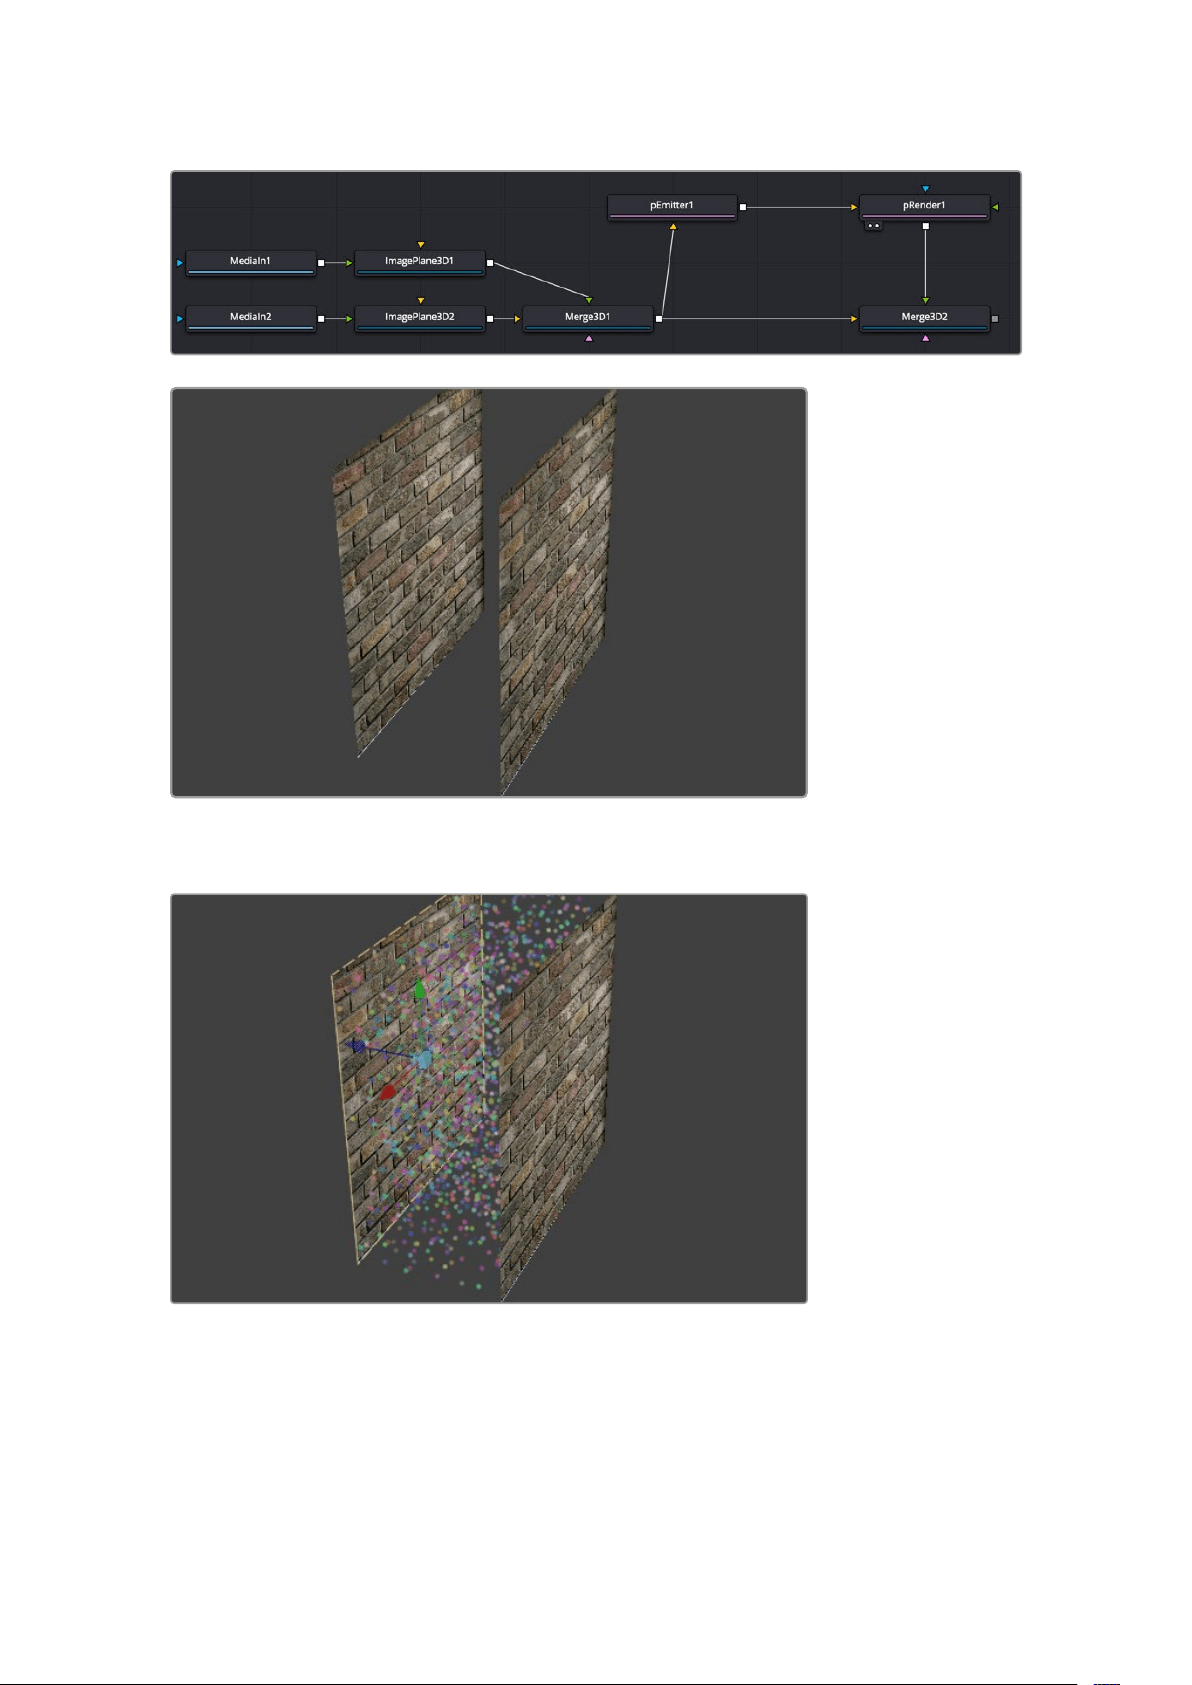Click the blue mask input arrow of MediaIn1
Viewport: 1192px width, 1685px height.
point(180,263)
